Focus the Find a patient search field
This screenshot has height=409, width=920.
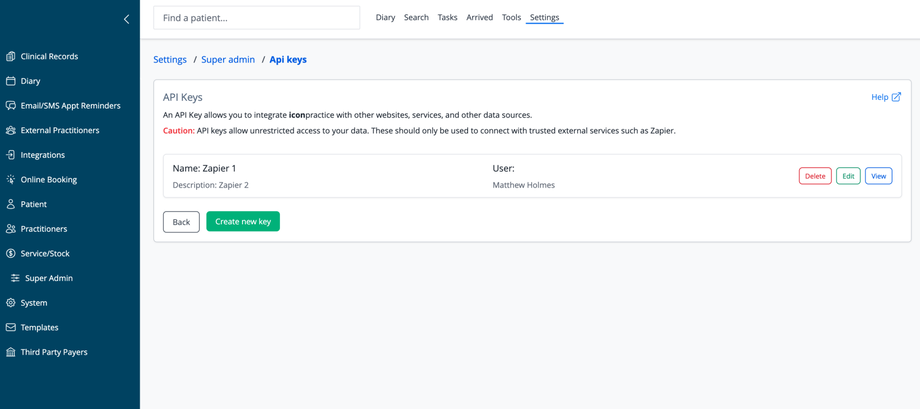(x=256, y=18)
